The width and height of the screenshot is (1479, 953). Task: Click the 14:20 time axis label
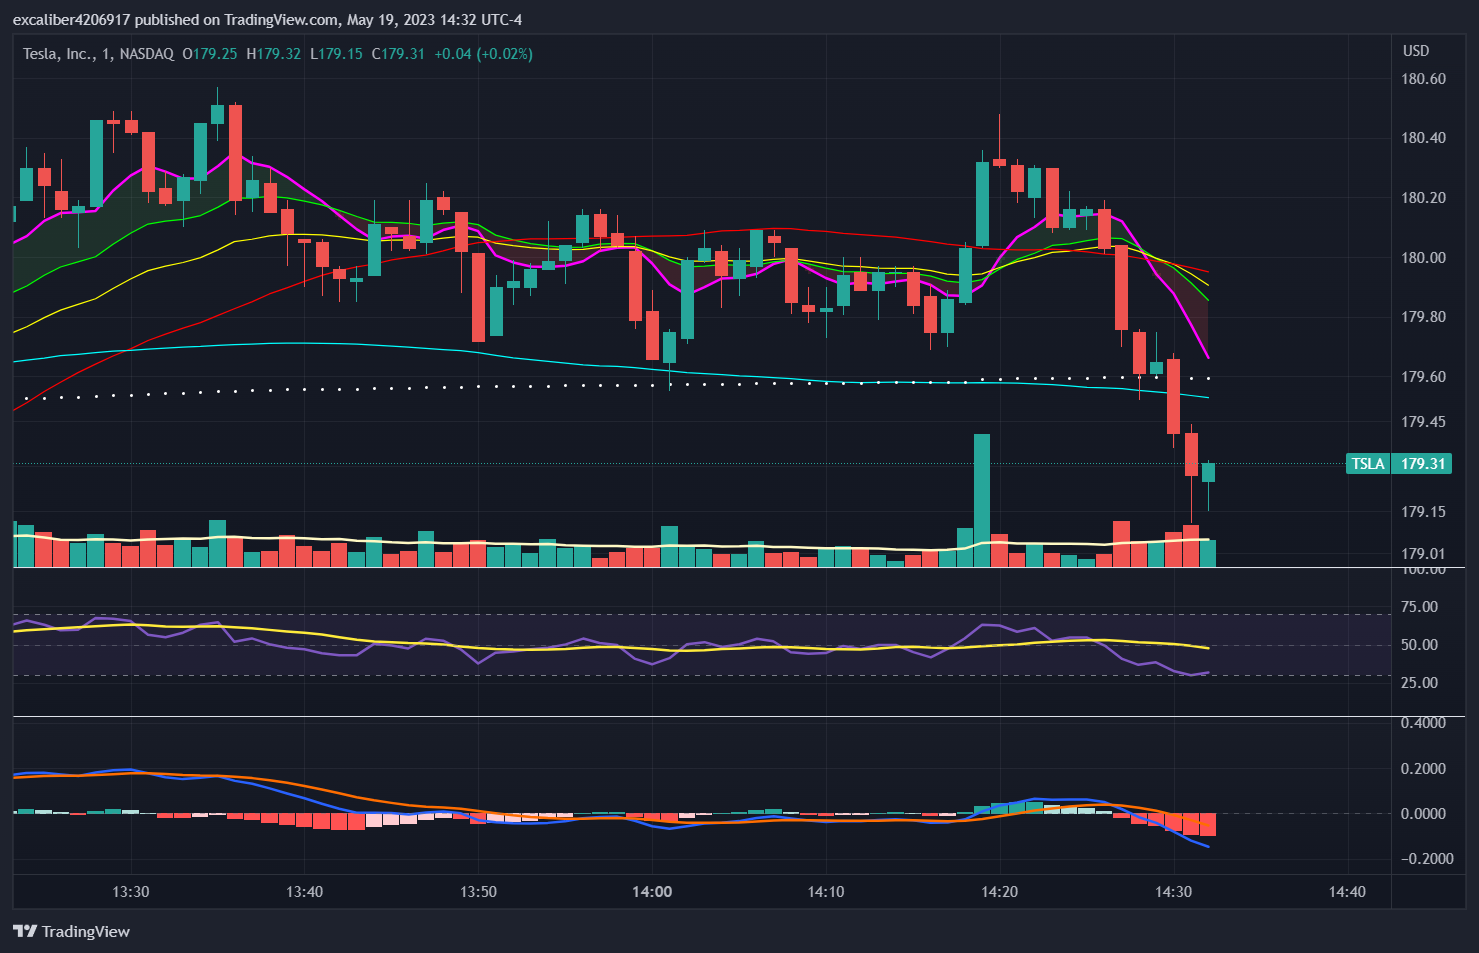coord(1000,892)
